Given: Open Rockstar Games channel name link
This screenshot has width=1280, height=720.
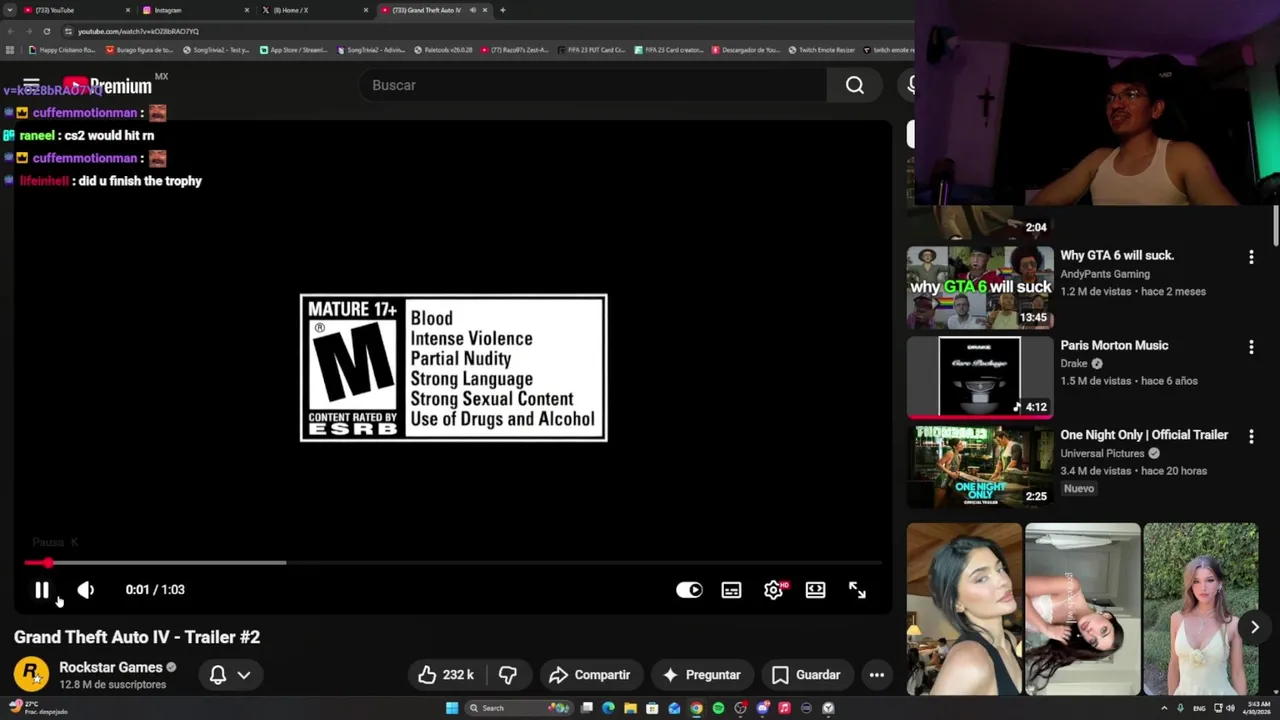Looking at the screenshot, I should tap(111, 667).
